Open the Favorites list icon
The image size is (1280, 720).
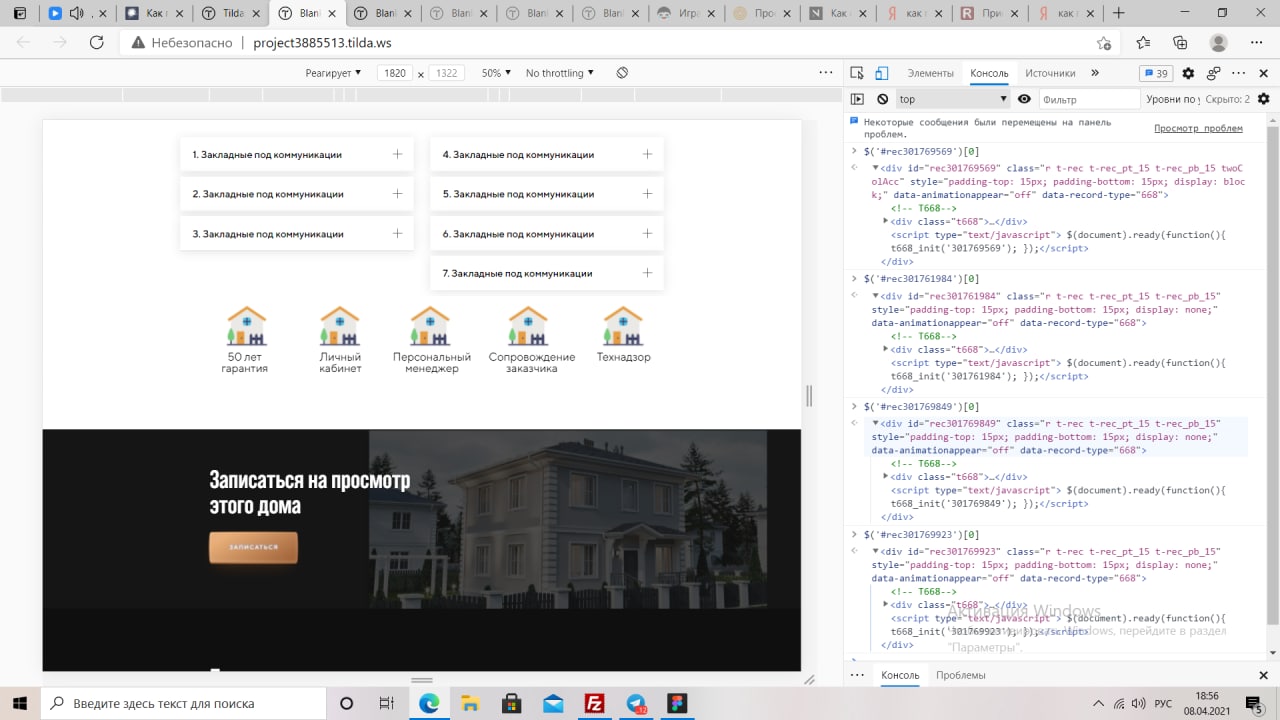pyautogui.click(x=1143, y=43)
